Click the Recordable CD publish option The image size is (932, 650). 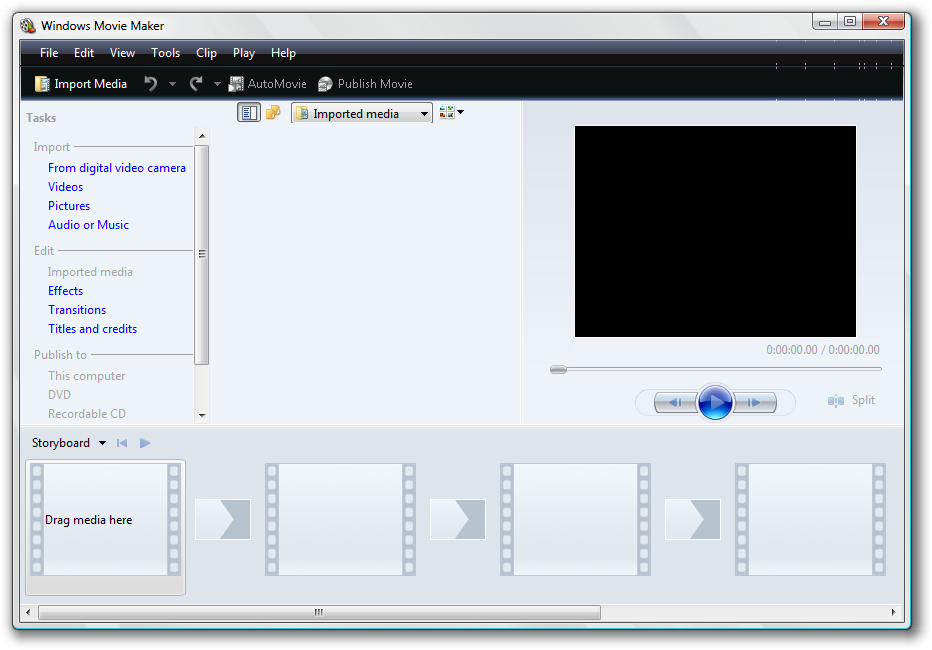(87, 414)
